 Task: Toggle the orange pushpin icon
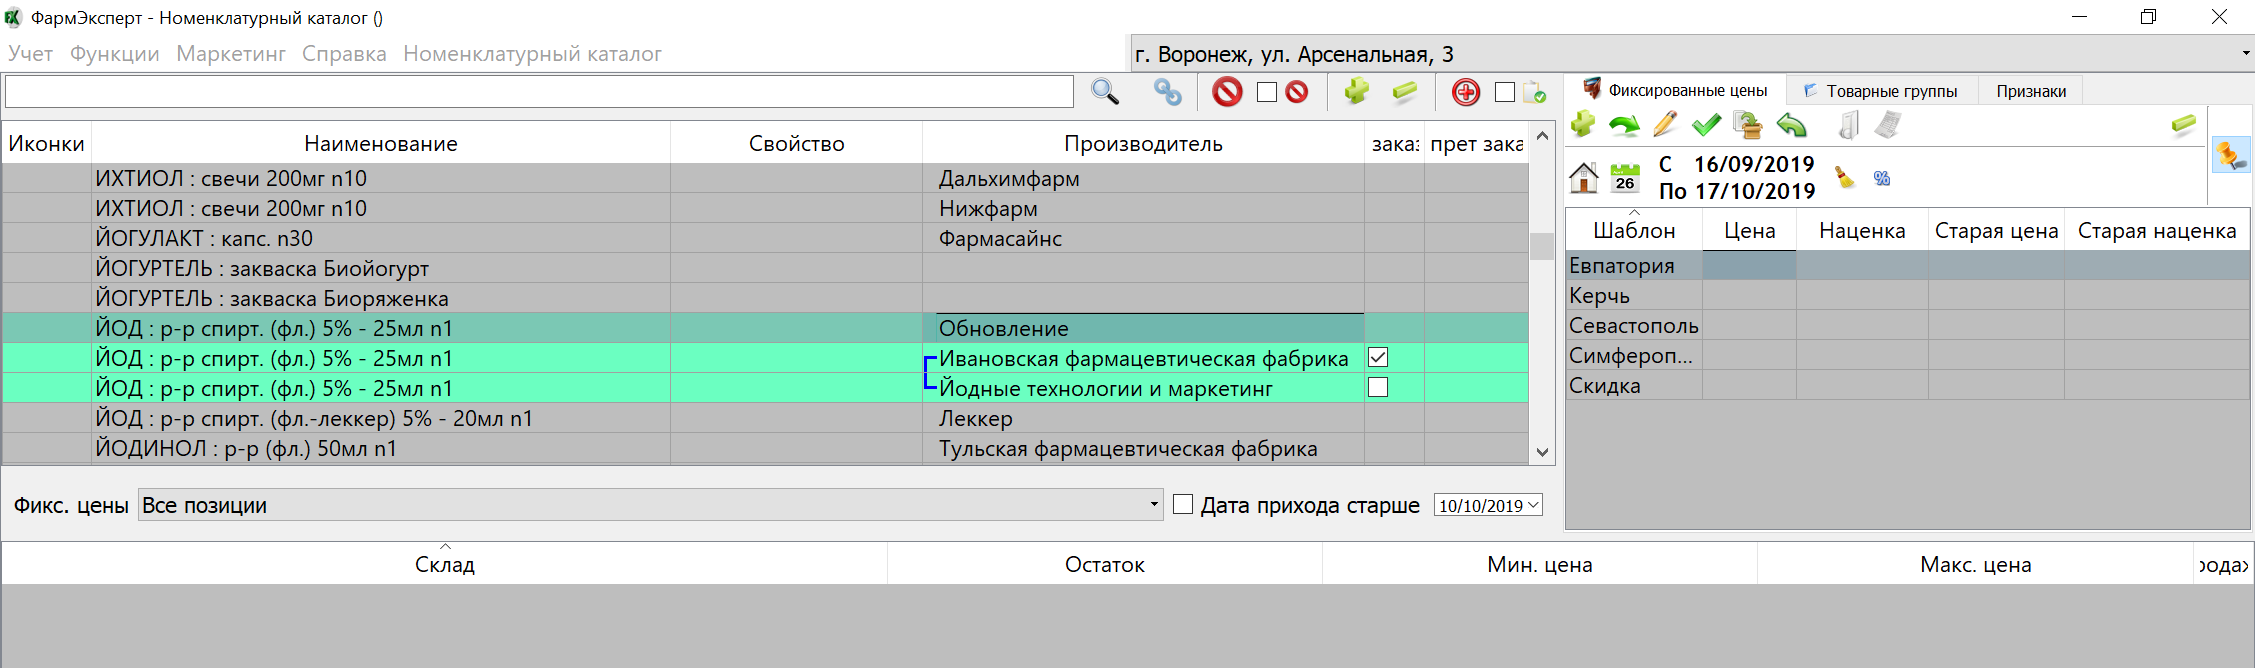point(2230,155)
